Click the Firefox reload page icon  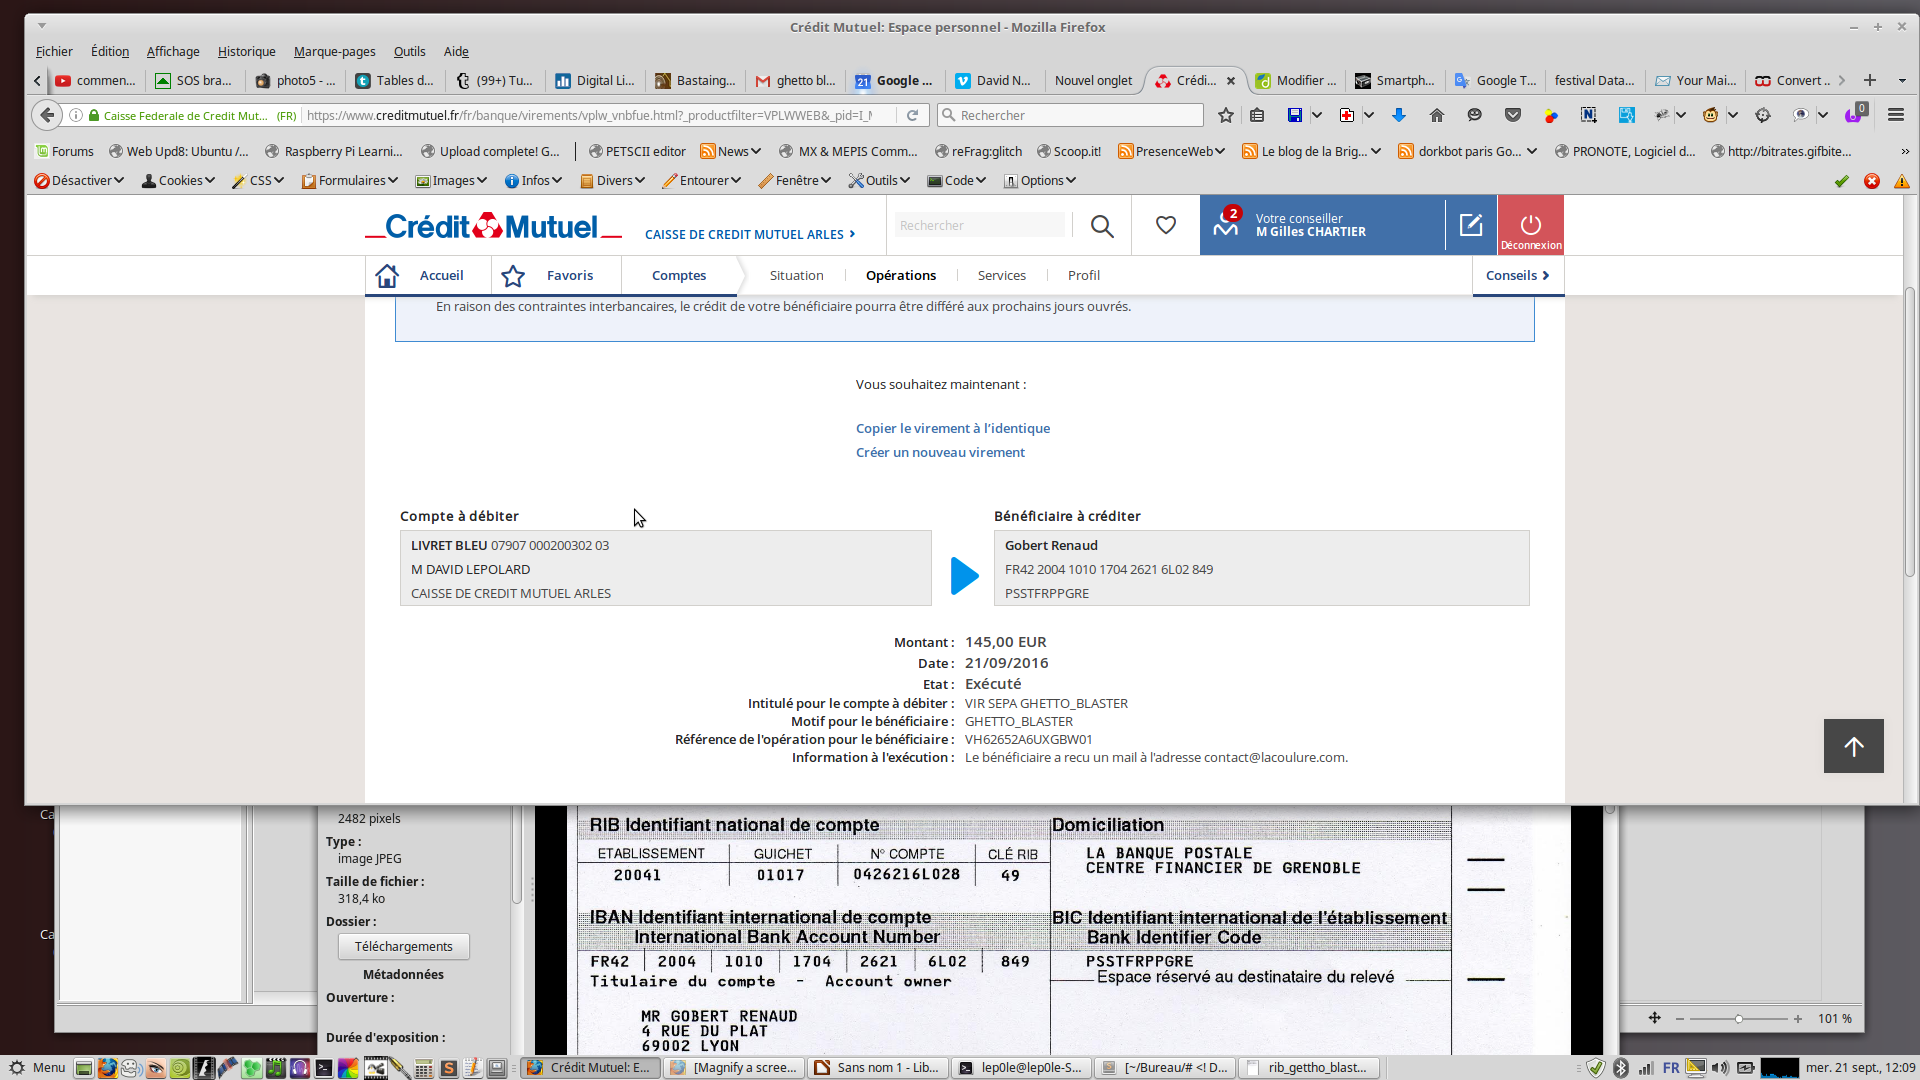coord(912,115)
